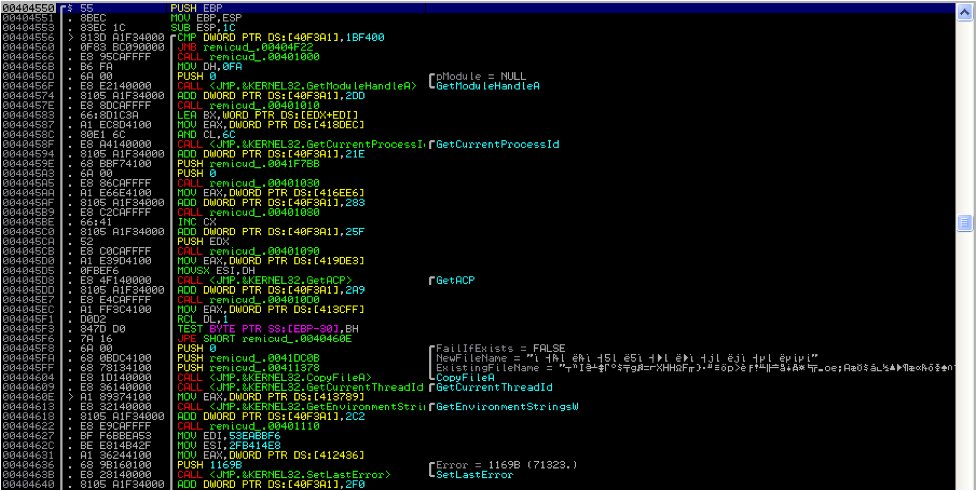Click hex bytes BF F6BBEA53
977x491 pixels.
117,436
